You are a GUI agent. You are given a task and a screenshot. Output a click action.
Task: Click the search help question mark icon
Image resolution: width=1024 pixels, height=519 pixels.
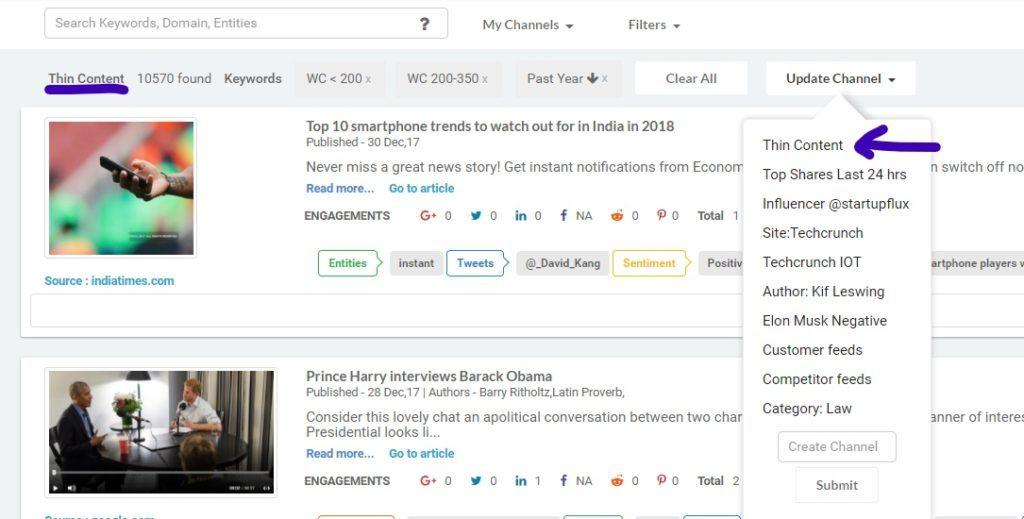tap(424, 24)
